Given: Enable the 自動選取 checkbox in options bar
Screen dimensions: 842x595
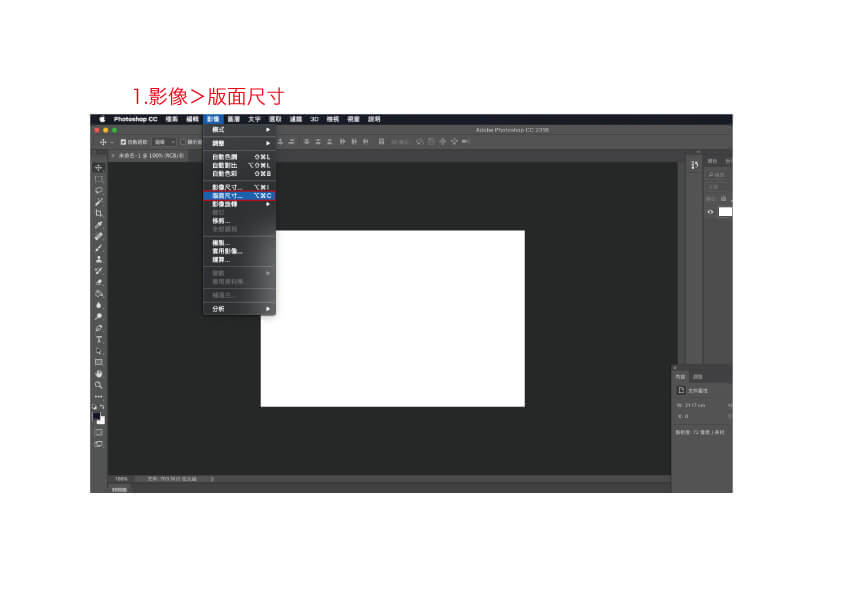Looking at the screenshot, I should pos(122,142).
